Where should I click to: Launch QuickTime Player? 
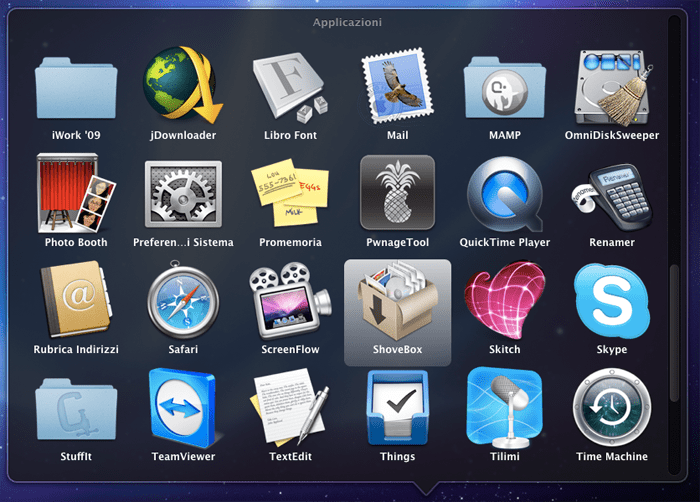pos(504,194)
